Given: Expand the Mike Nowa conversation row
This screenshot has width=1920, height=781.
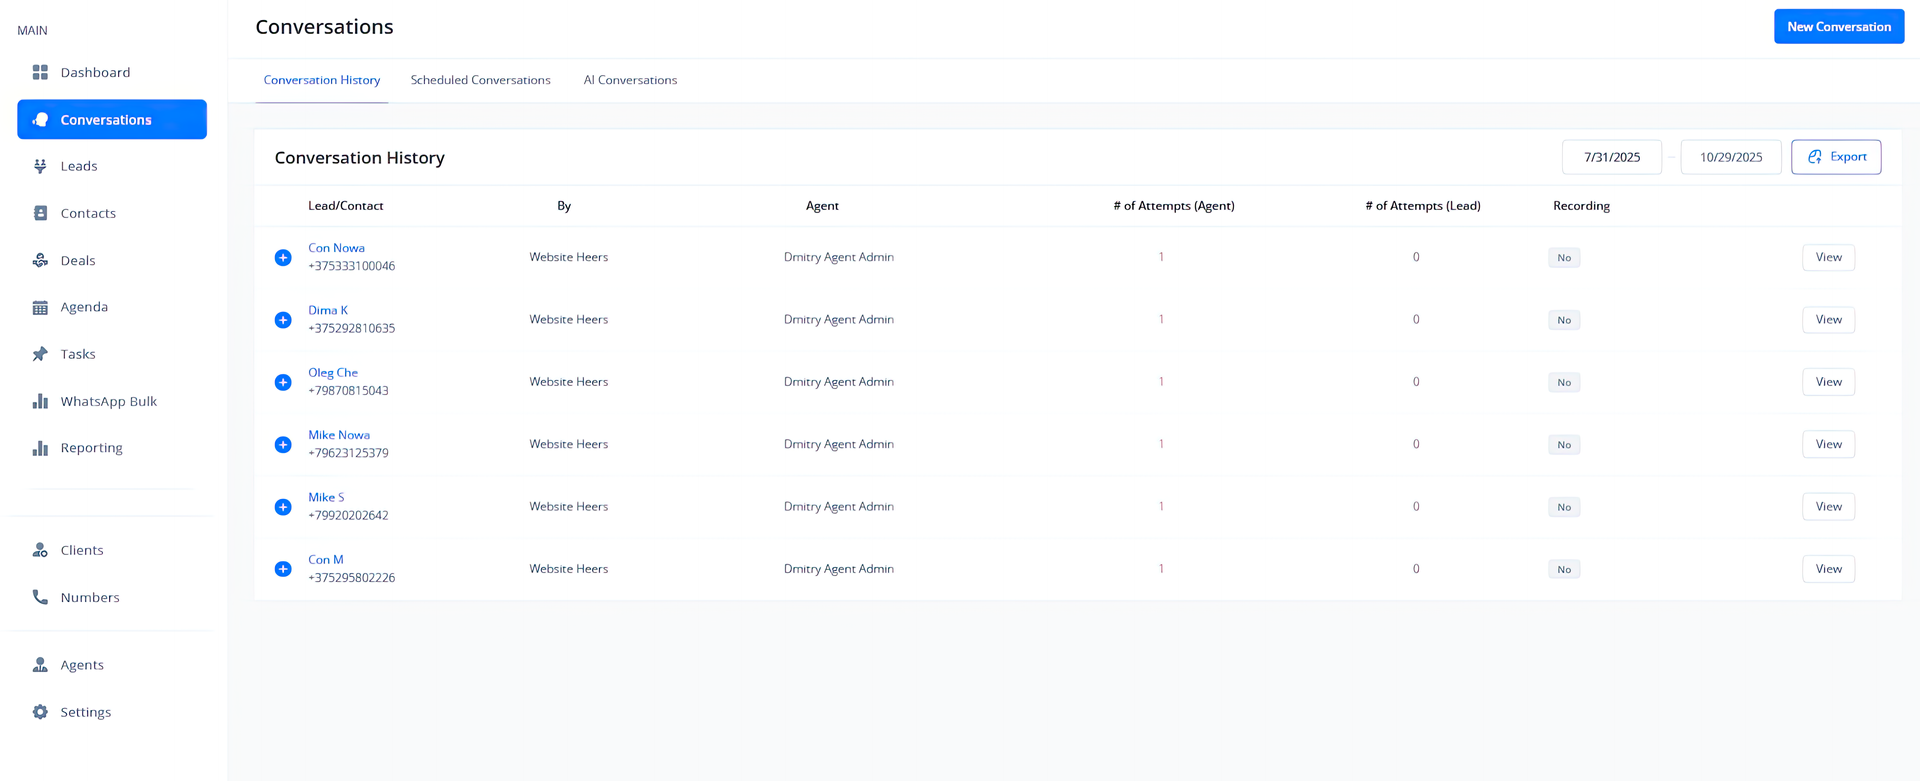Looking at the screenshot, I should coord(283,444).
